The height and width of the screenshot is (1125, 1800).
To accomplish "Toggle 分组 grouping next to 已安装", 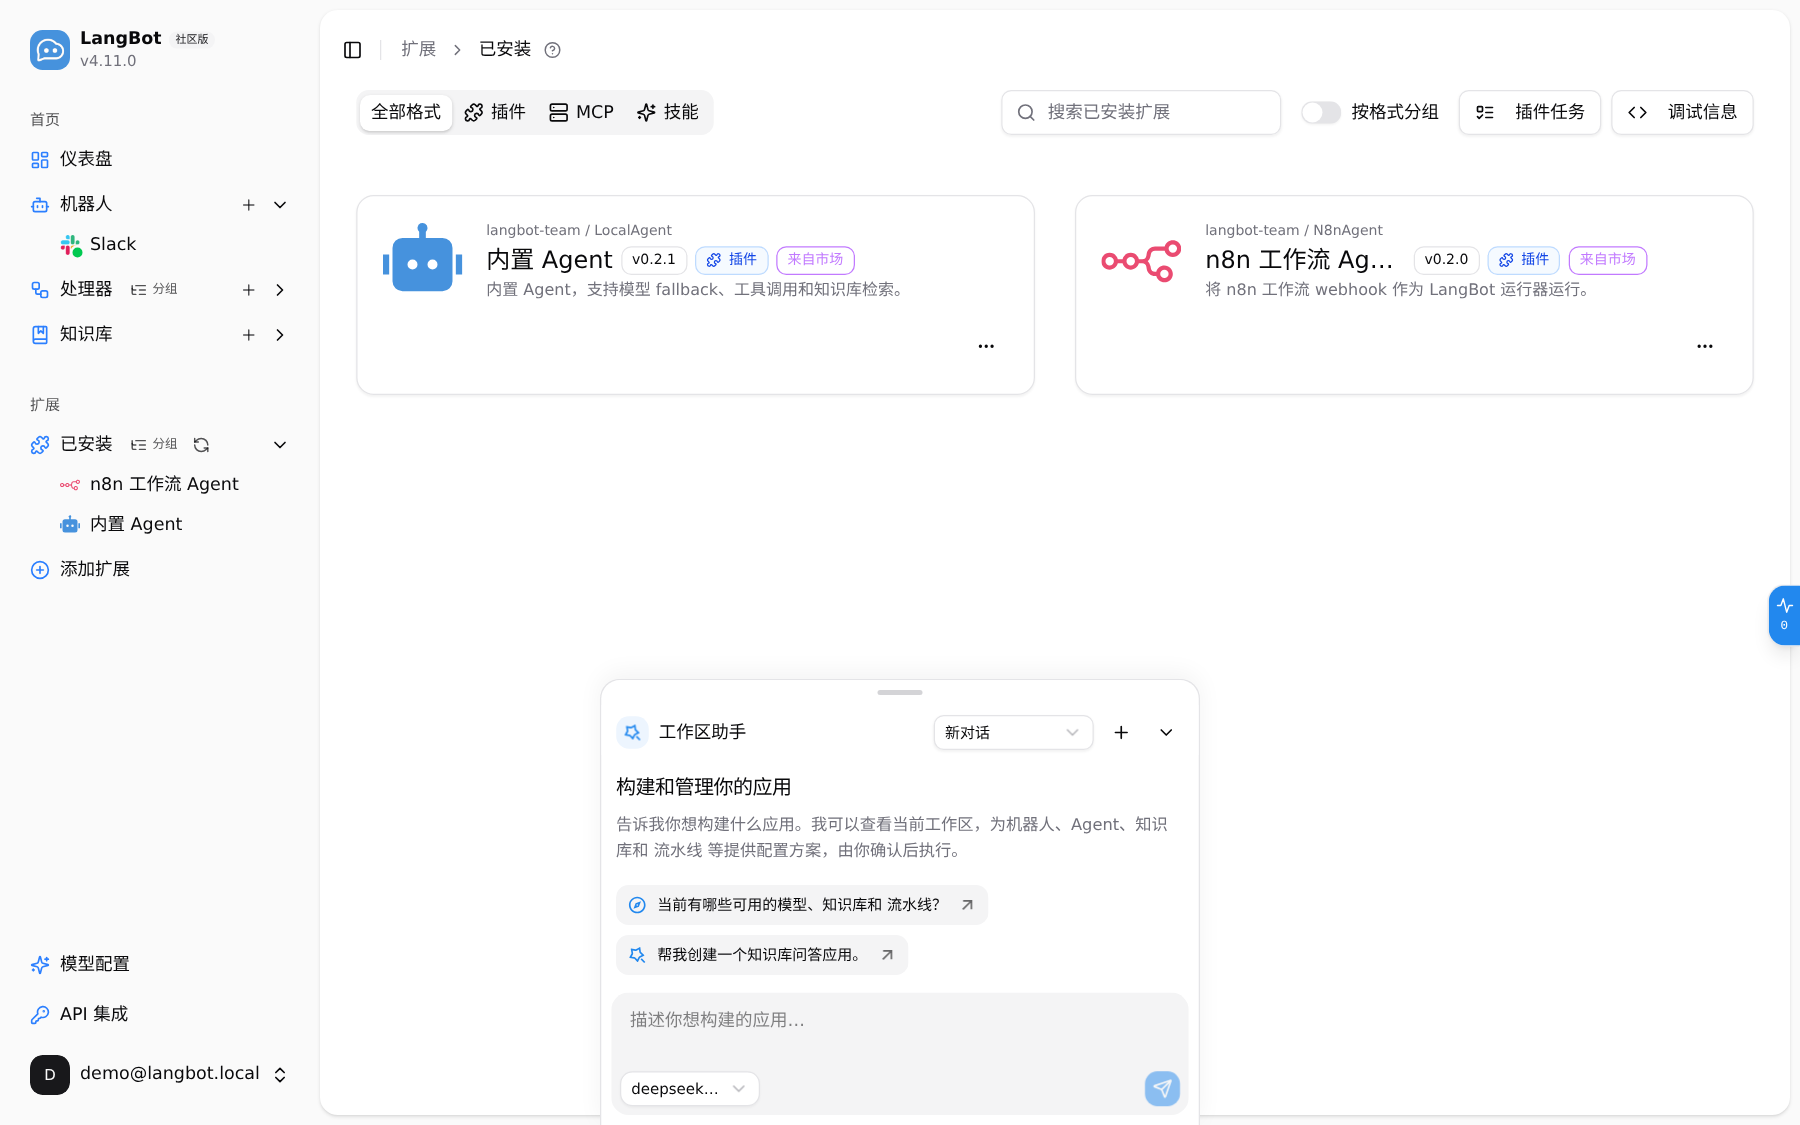I will [154, 444].
